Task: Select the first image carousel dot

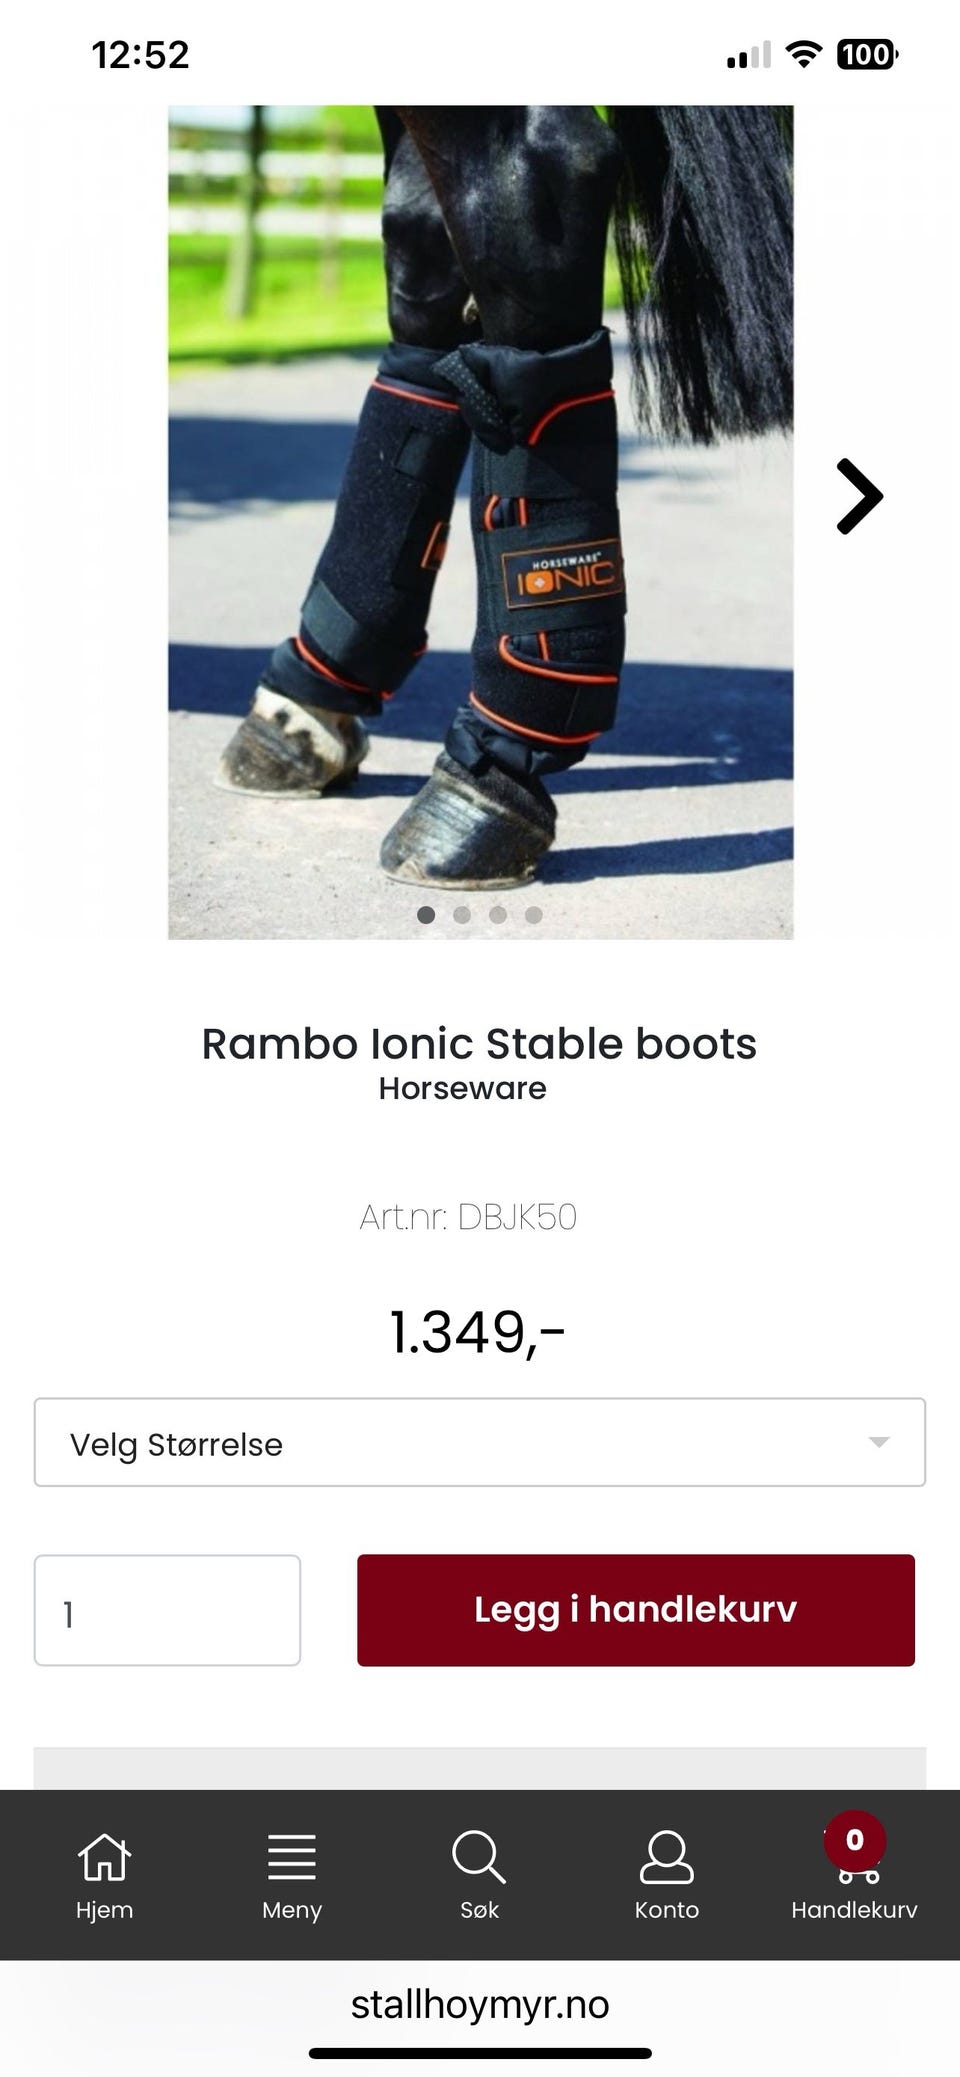Action: 426,914
